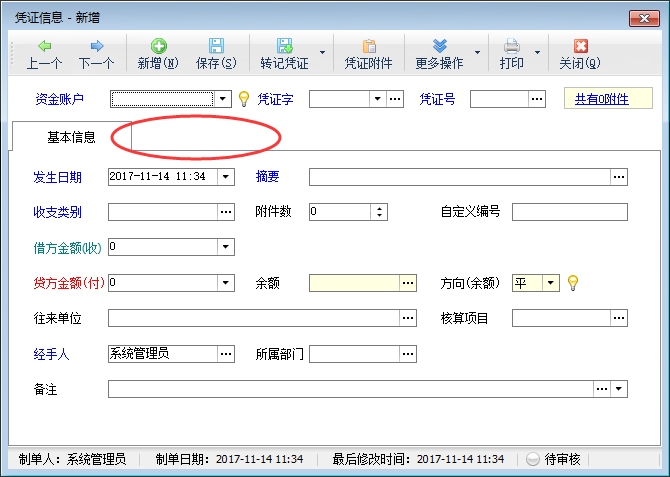Click the ellipsis button for 经手人
Screen dimensions: 670x477
click(x=226, y=354)
